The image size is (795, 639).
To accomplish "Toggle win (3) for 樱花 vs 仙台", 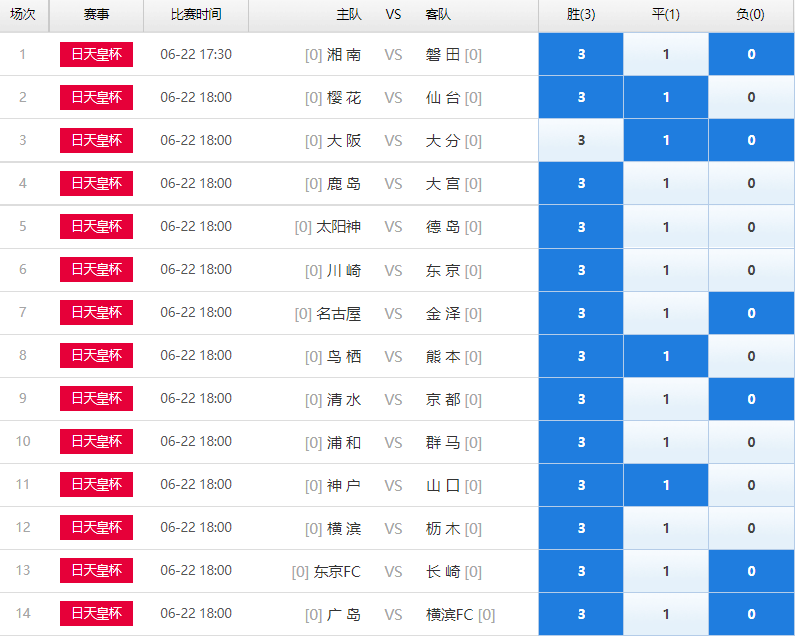I will click(581, 97).
